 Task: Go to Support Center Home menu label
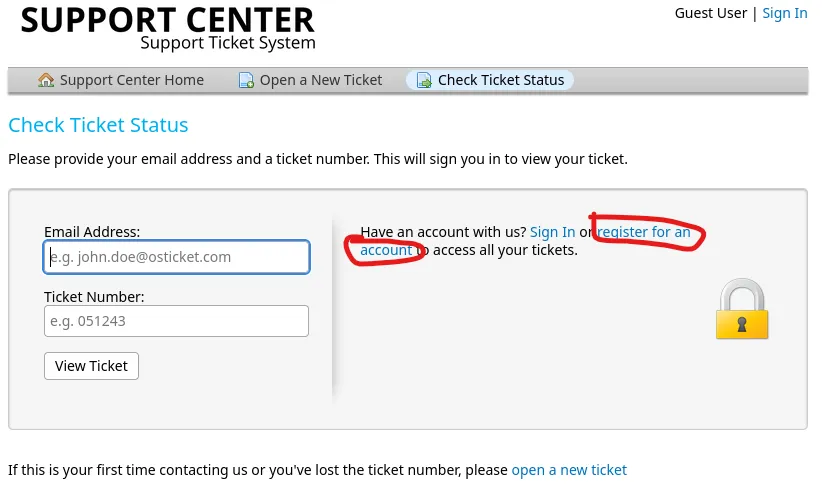[131, 80]
